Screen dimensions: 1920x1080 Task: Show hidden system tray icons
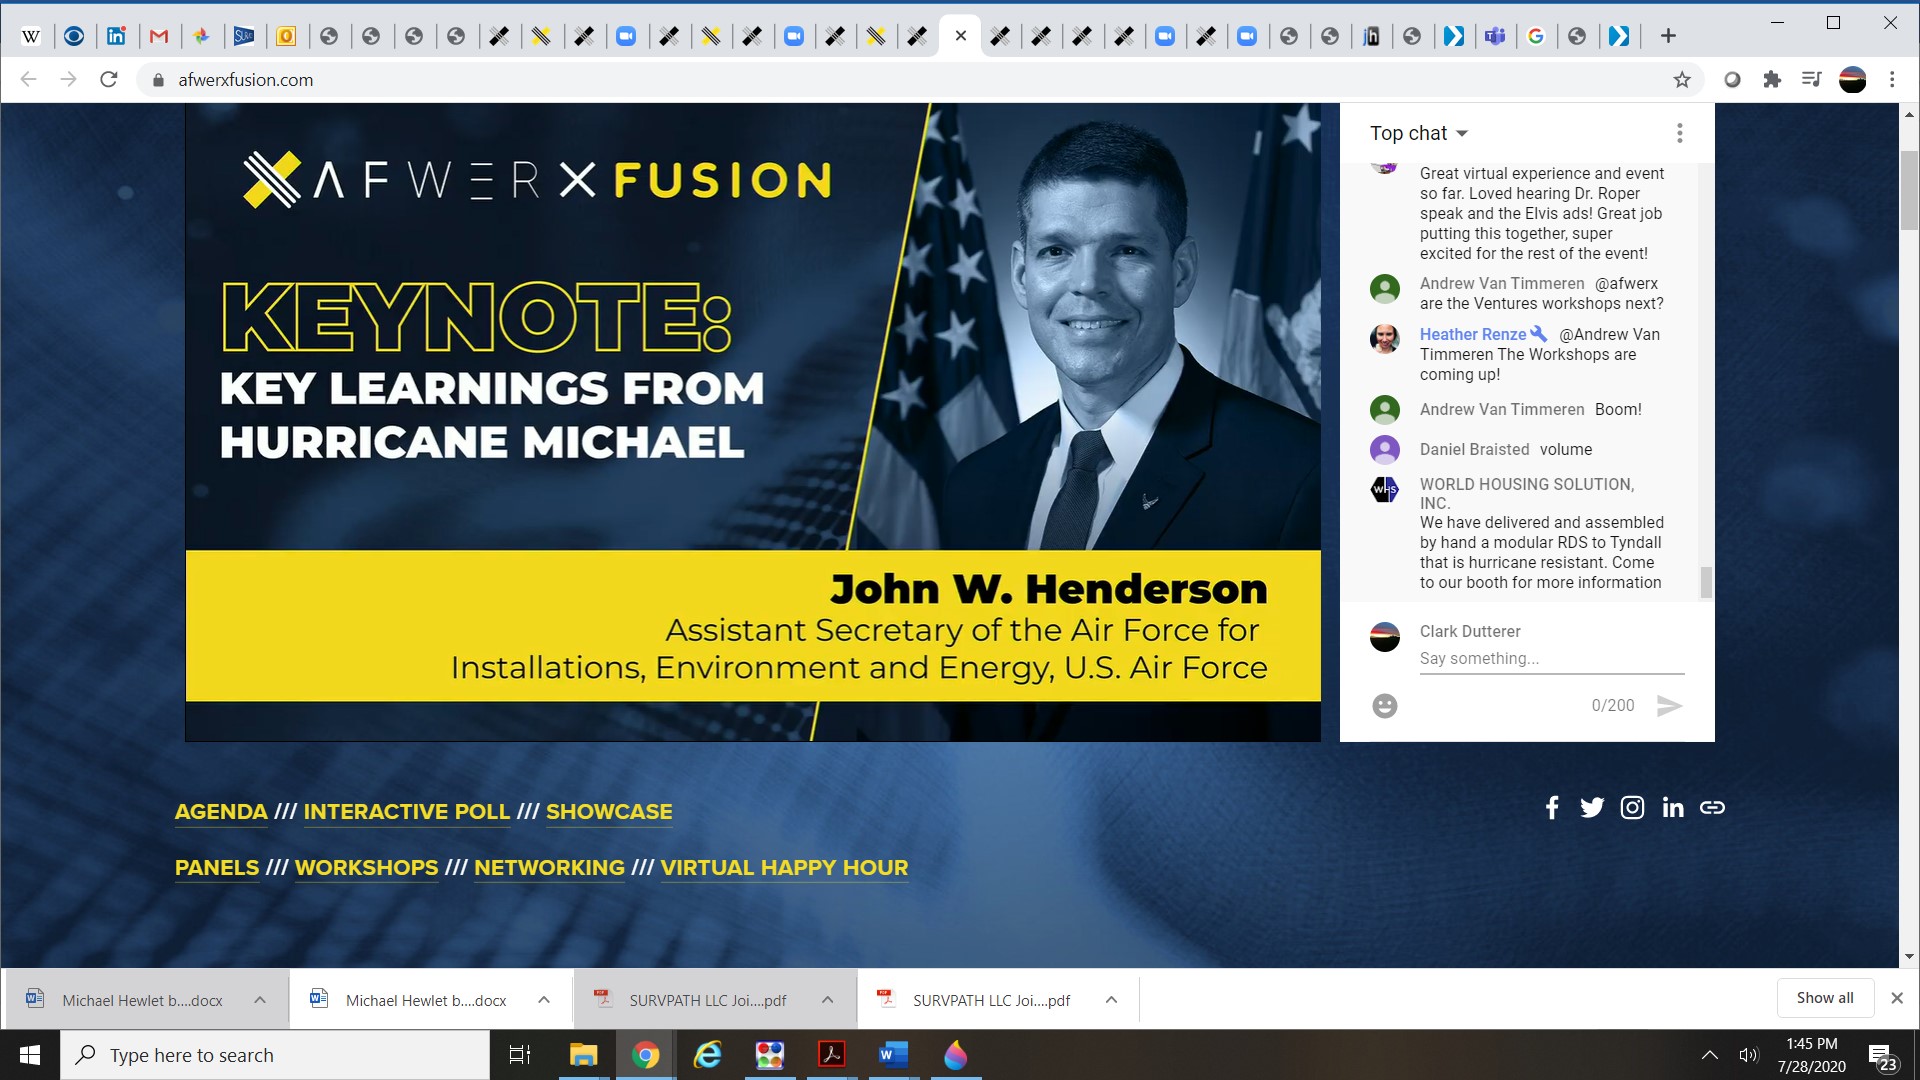click(1710, 1055)
